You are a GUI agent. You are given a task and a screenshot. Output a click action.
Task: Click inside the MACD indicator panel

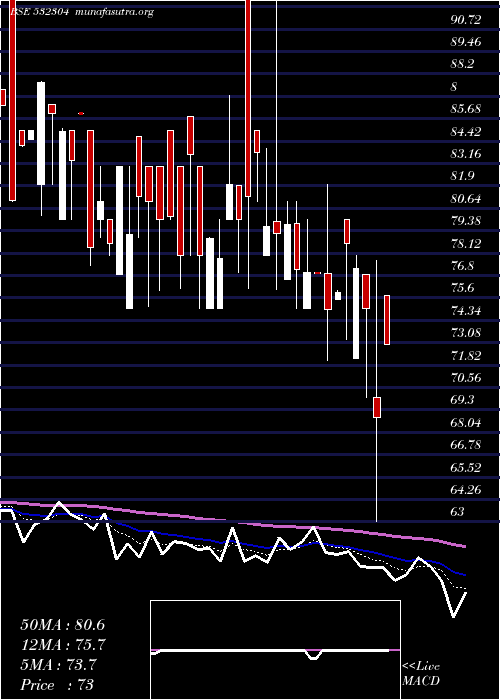(x=275, y=650)
